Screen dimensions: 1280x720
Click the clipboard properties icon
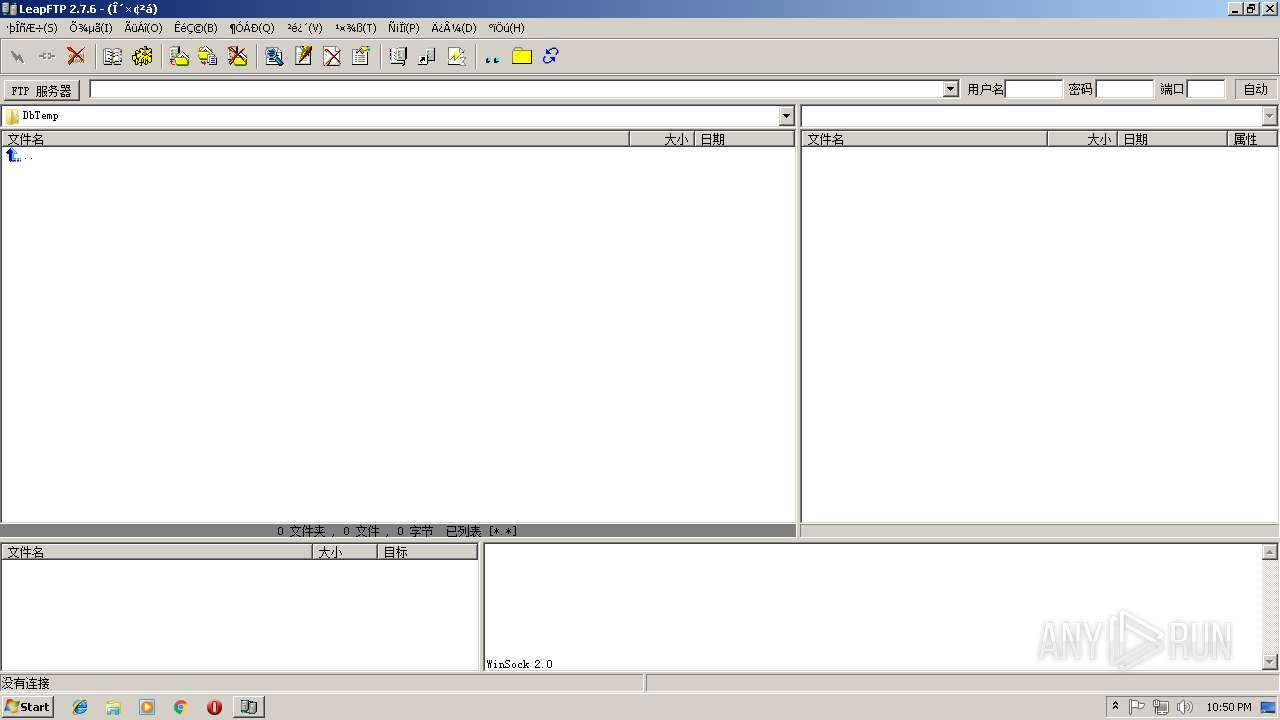(x=361, y=57)
